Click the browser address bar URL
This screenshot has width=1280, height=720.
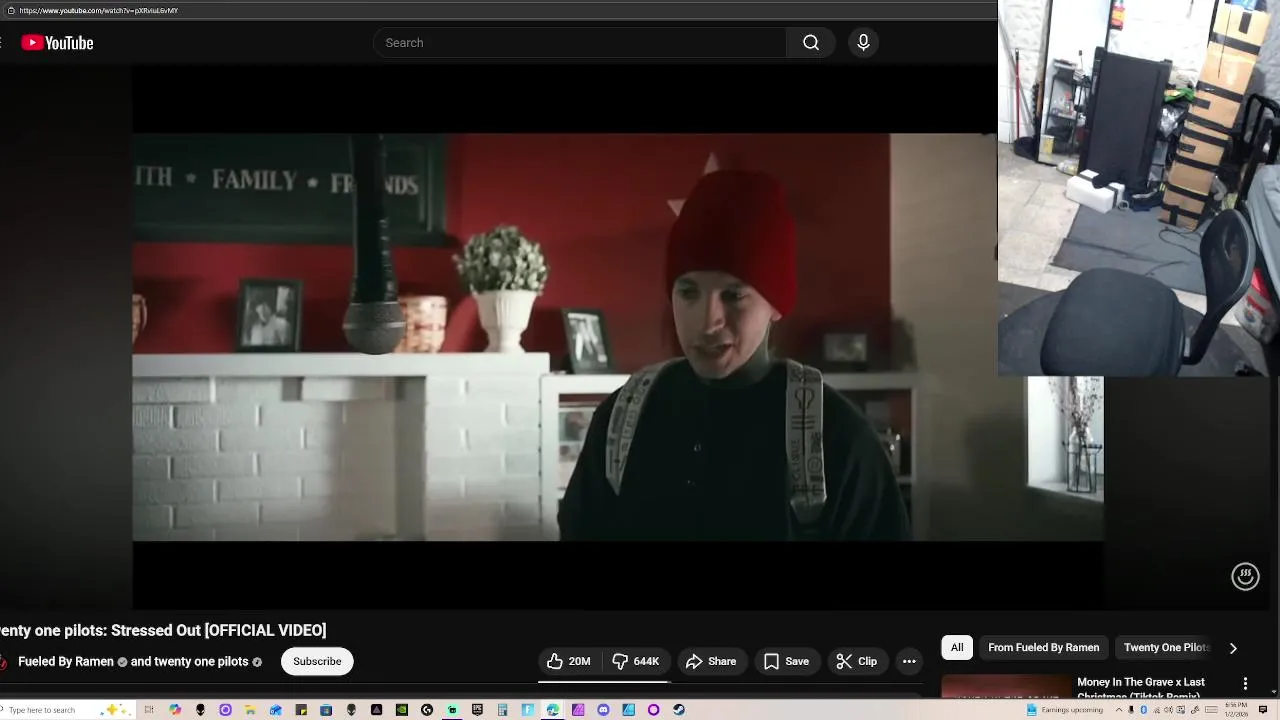98,10
